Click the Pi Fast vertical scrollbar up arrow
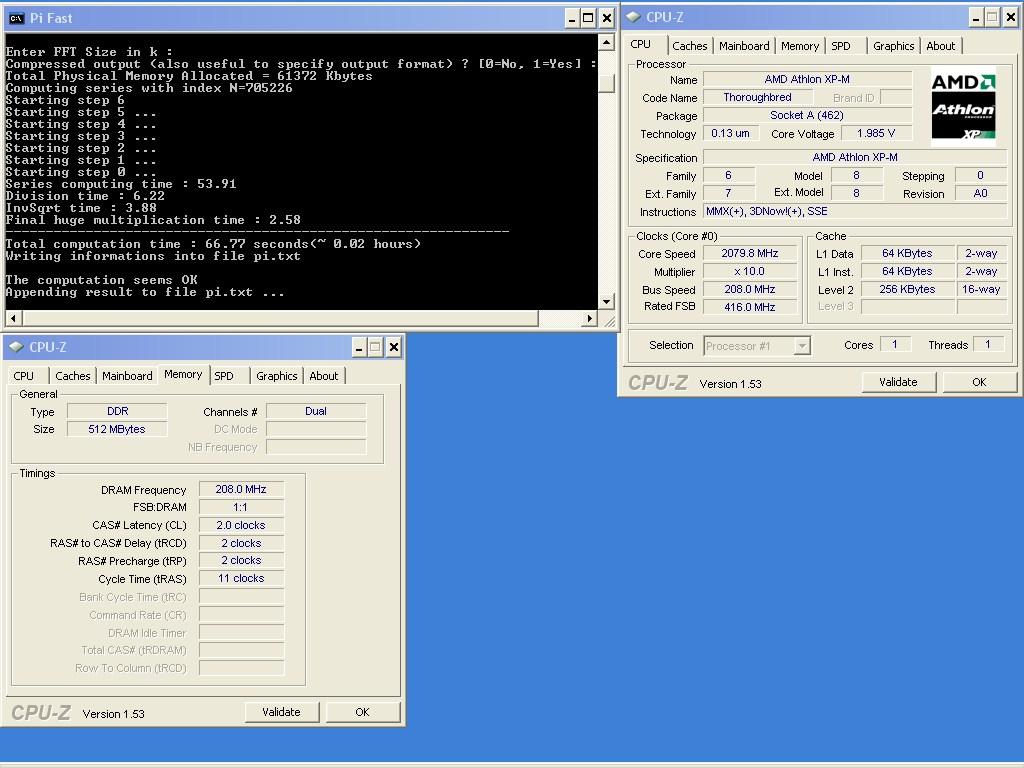 [606, 43]
